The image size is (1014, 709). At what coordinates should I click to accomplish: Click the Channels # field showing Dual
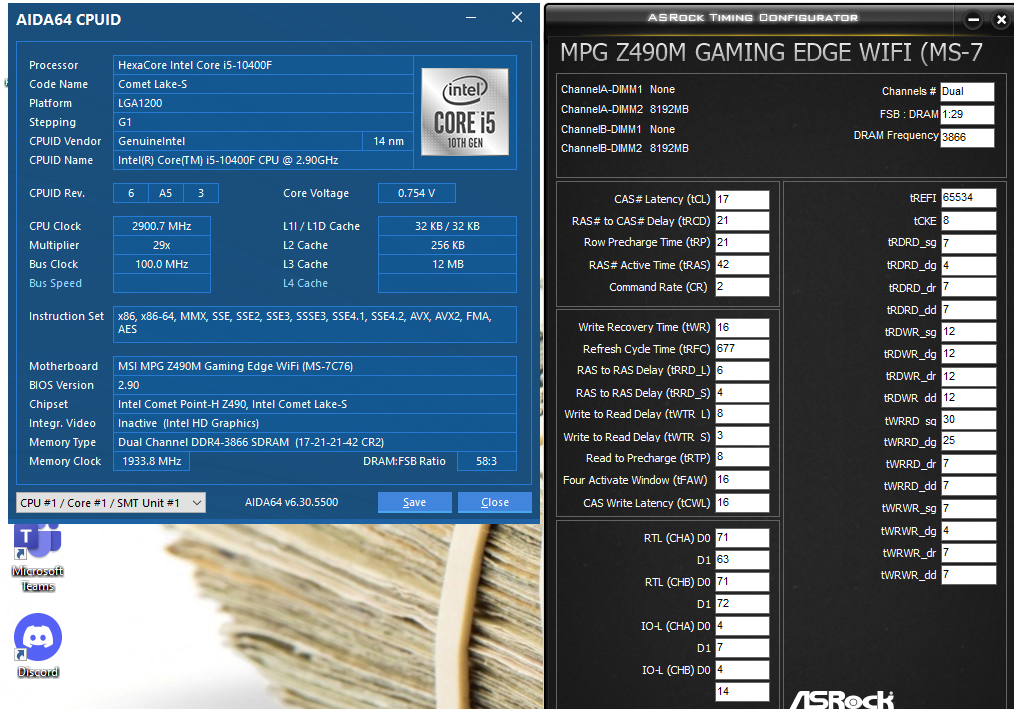967,92
